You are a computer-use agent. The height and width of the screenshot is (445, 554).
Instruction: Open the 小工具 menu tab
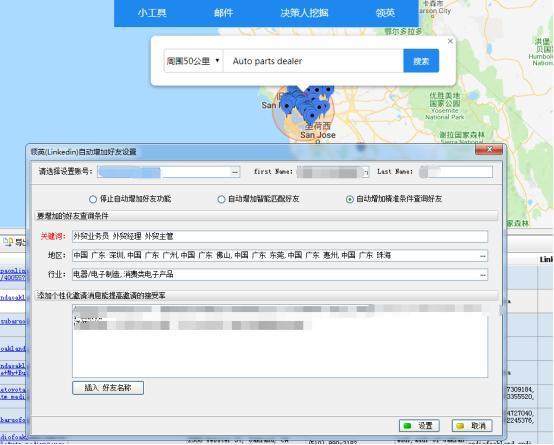coord(152,13)
